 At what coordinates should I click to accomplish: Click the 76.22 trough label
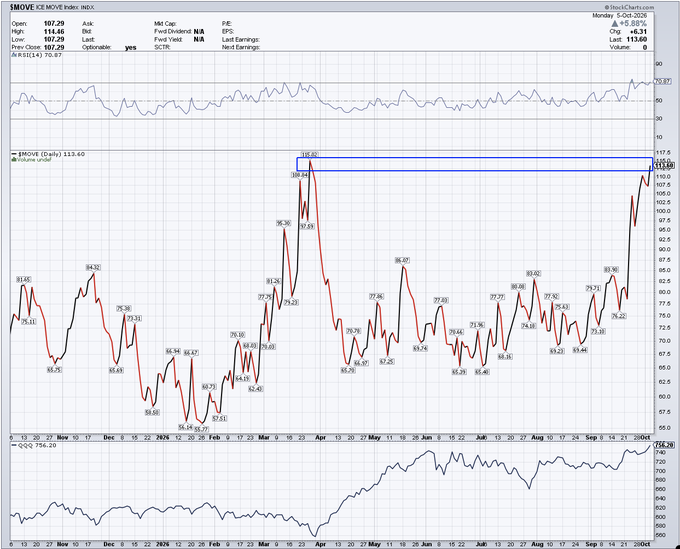(618, 316)
